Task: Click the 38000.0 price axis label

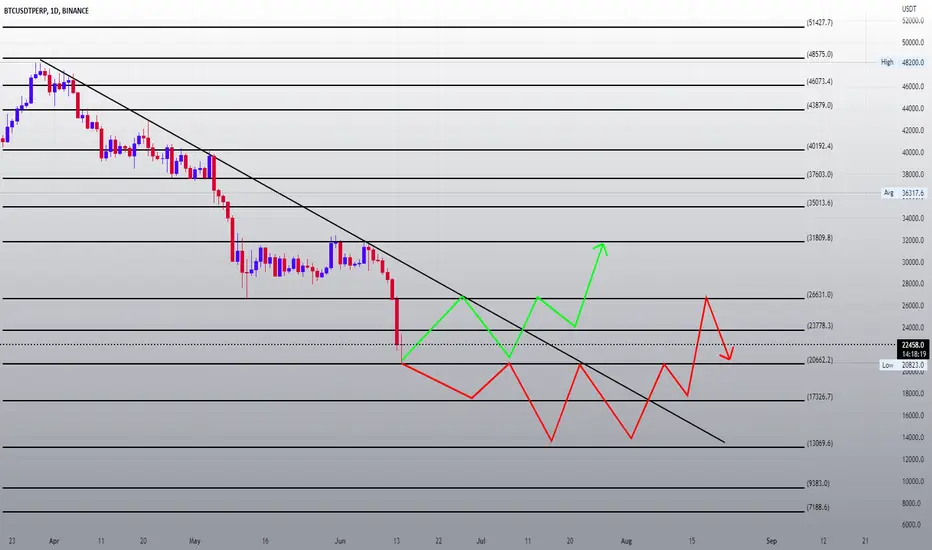Action: (x=913, y=175)
